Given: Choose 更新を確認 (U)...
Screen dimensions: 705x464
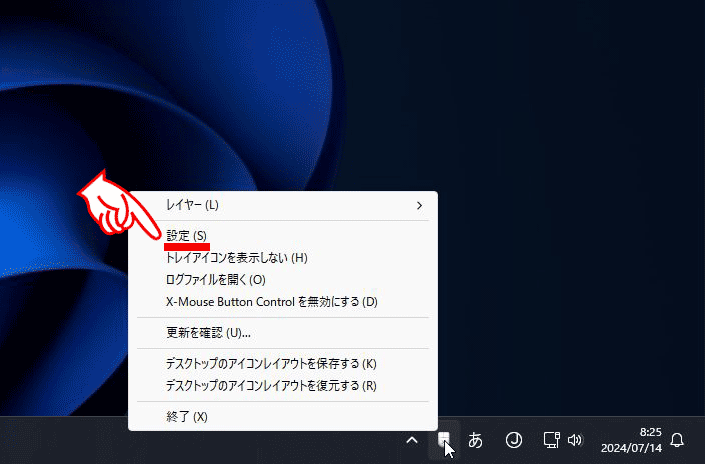Looking at the screenshot, I should click(x=283, y=333).
